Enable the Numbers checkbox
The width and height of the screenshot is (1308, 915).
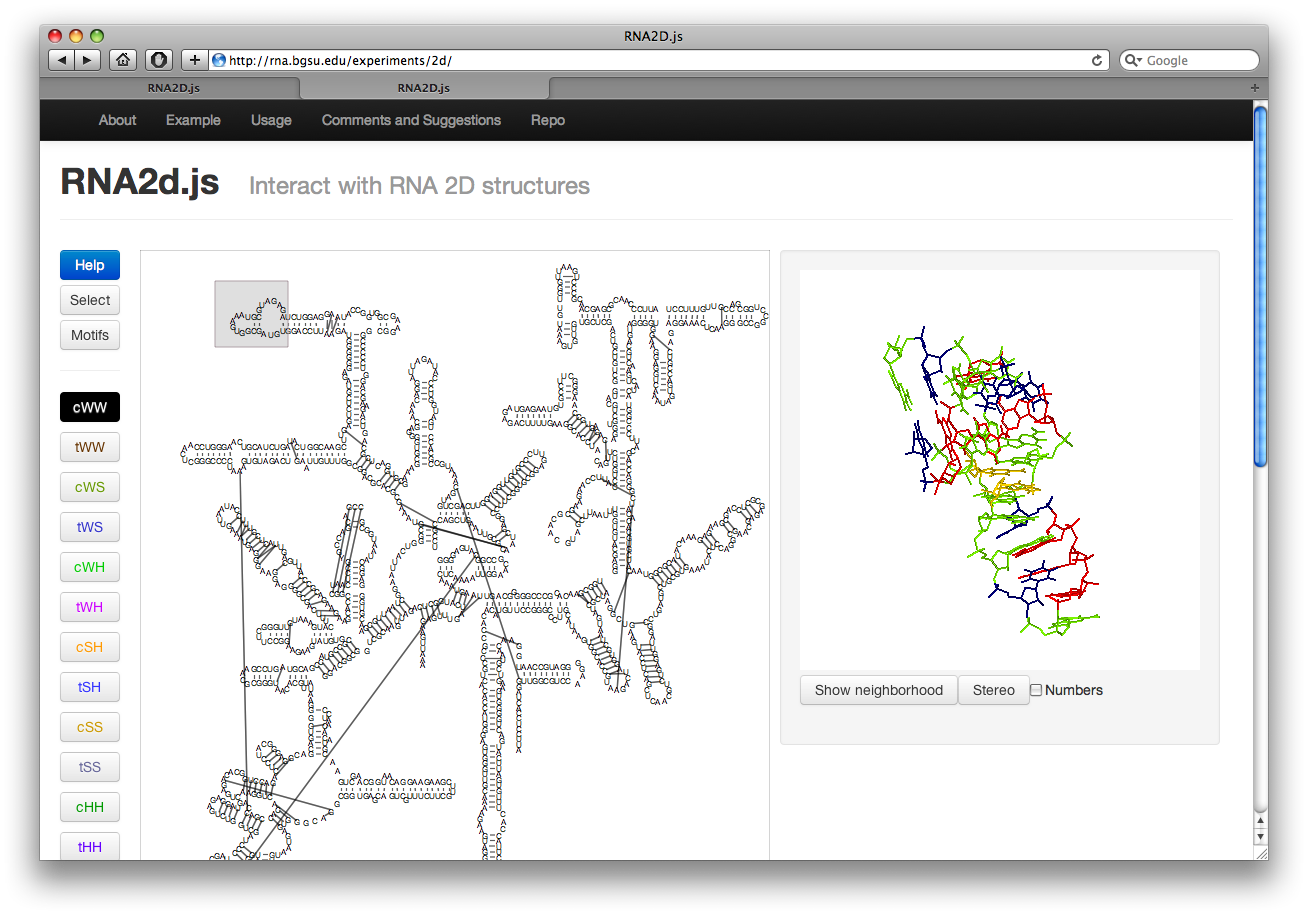1036,690
